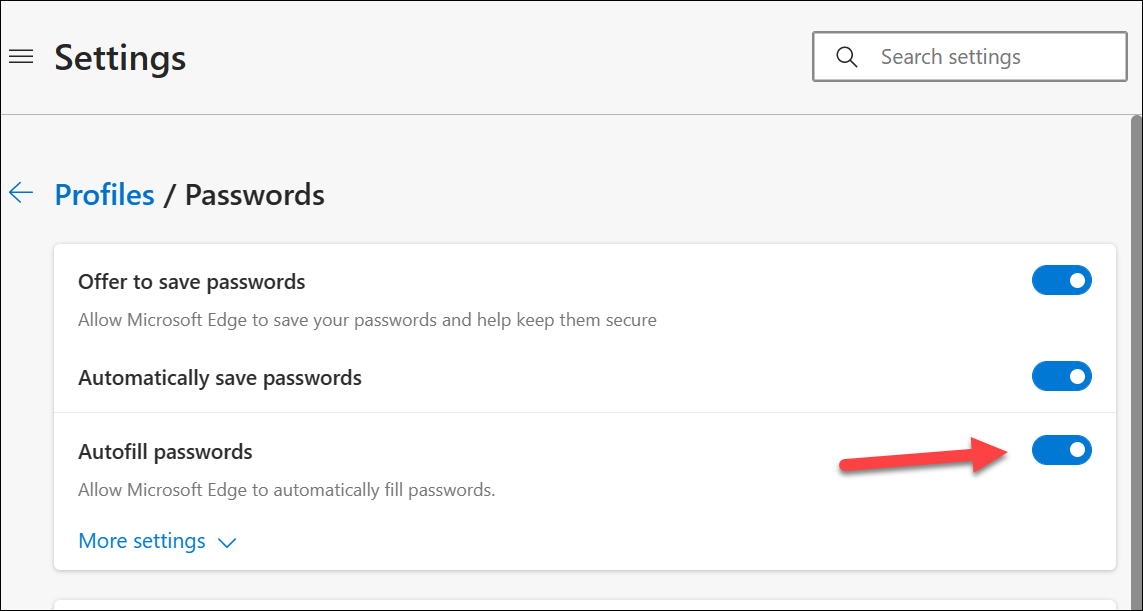The image size is (1143, 611).
Task: Focus the Search settings input field
Action: point(990,57)
